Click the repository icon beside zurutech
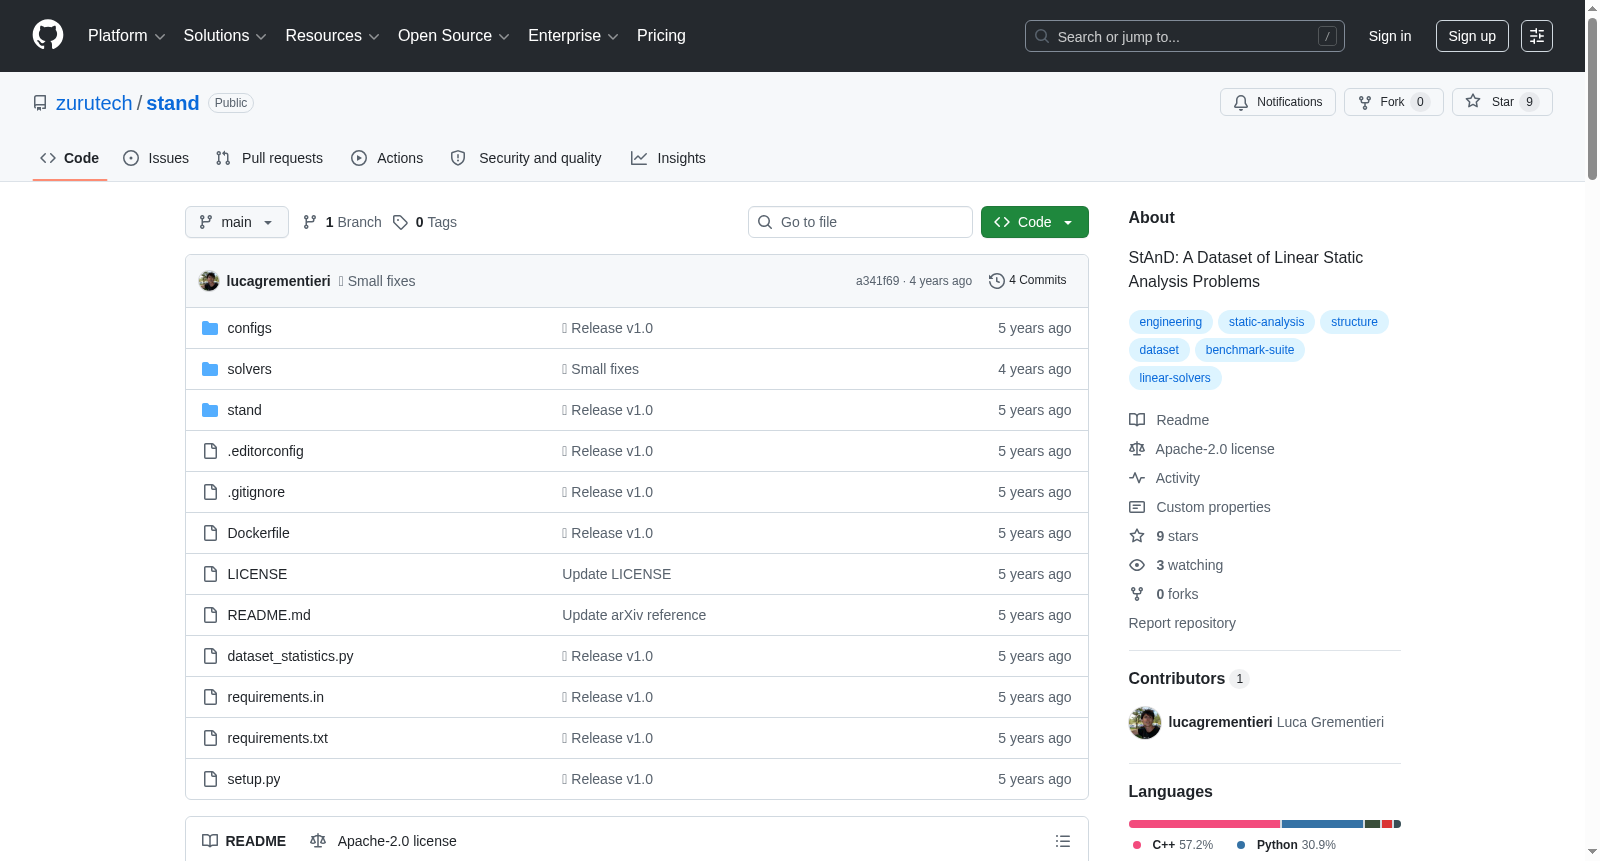 coord(40,103)
